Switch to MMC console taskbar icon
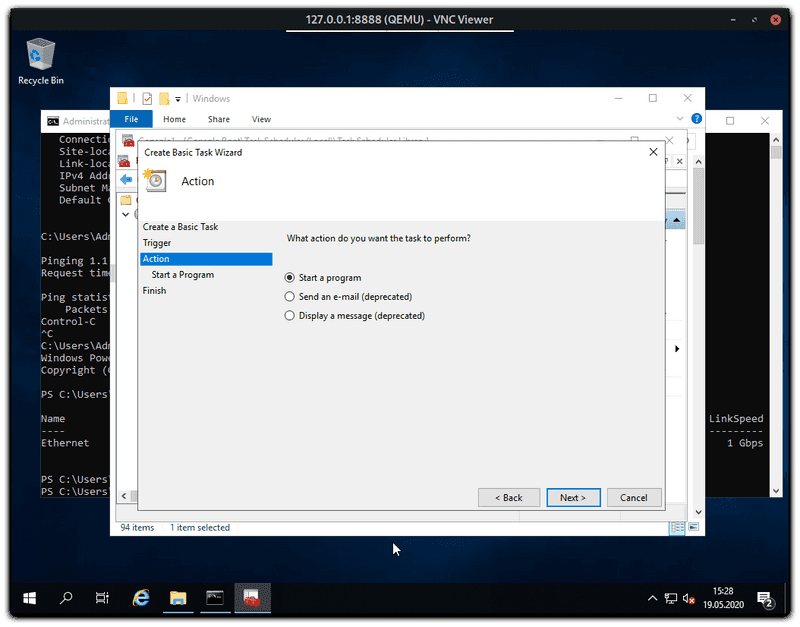This screenshot has height=627, width=800. tap(252, 598)
